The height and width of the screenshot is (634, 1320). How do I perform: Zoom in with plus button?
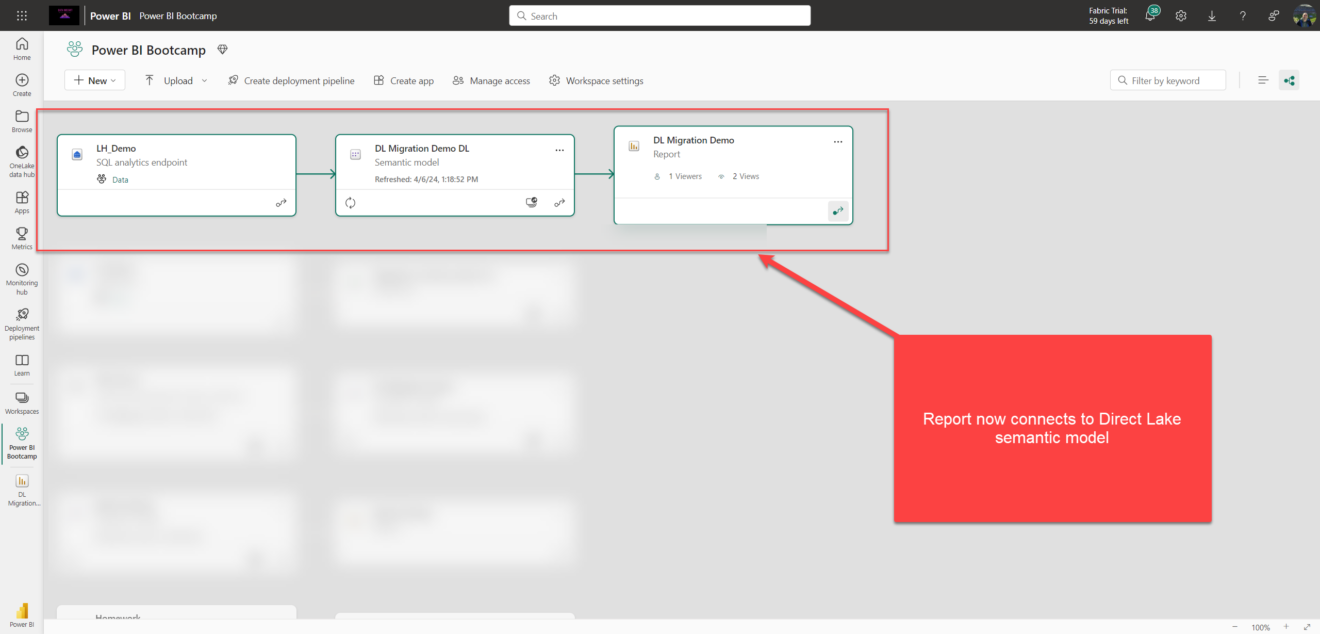point(1286,627)
